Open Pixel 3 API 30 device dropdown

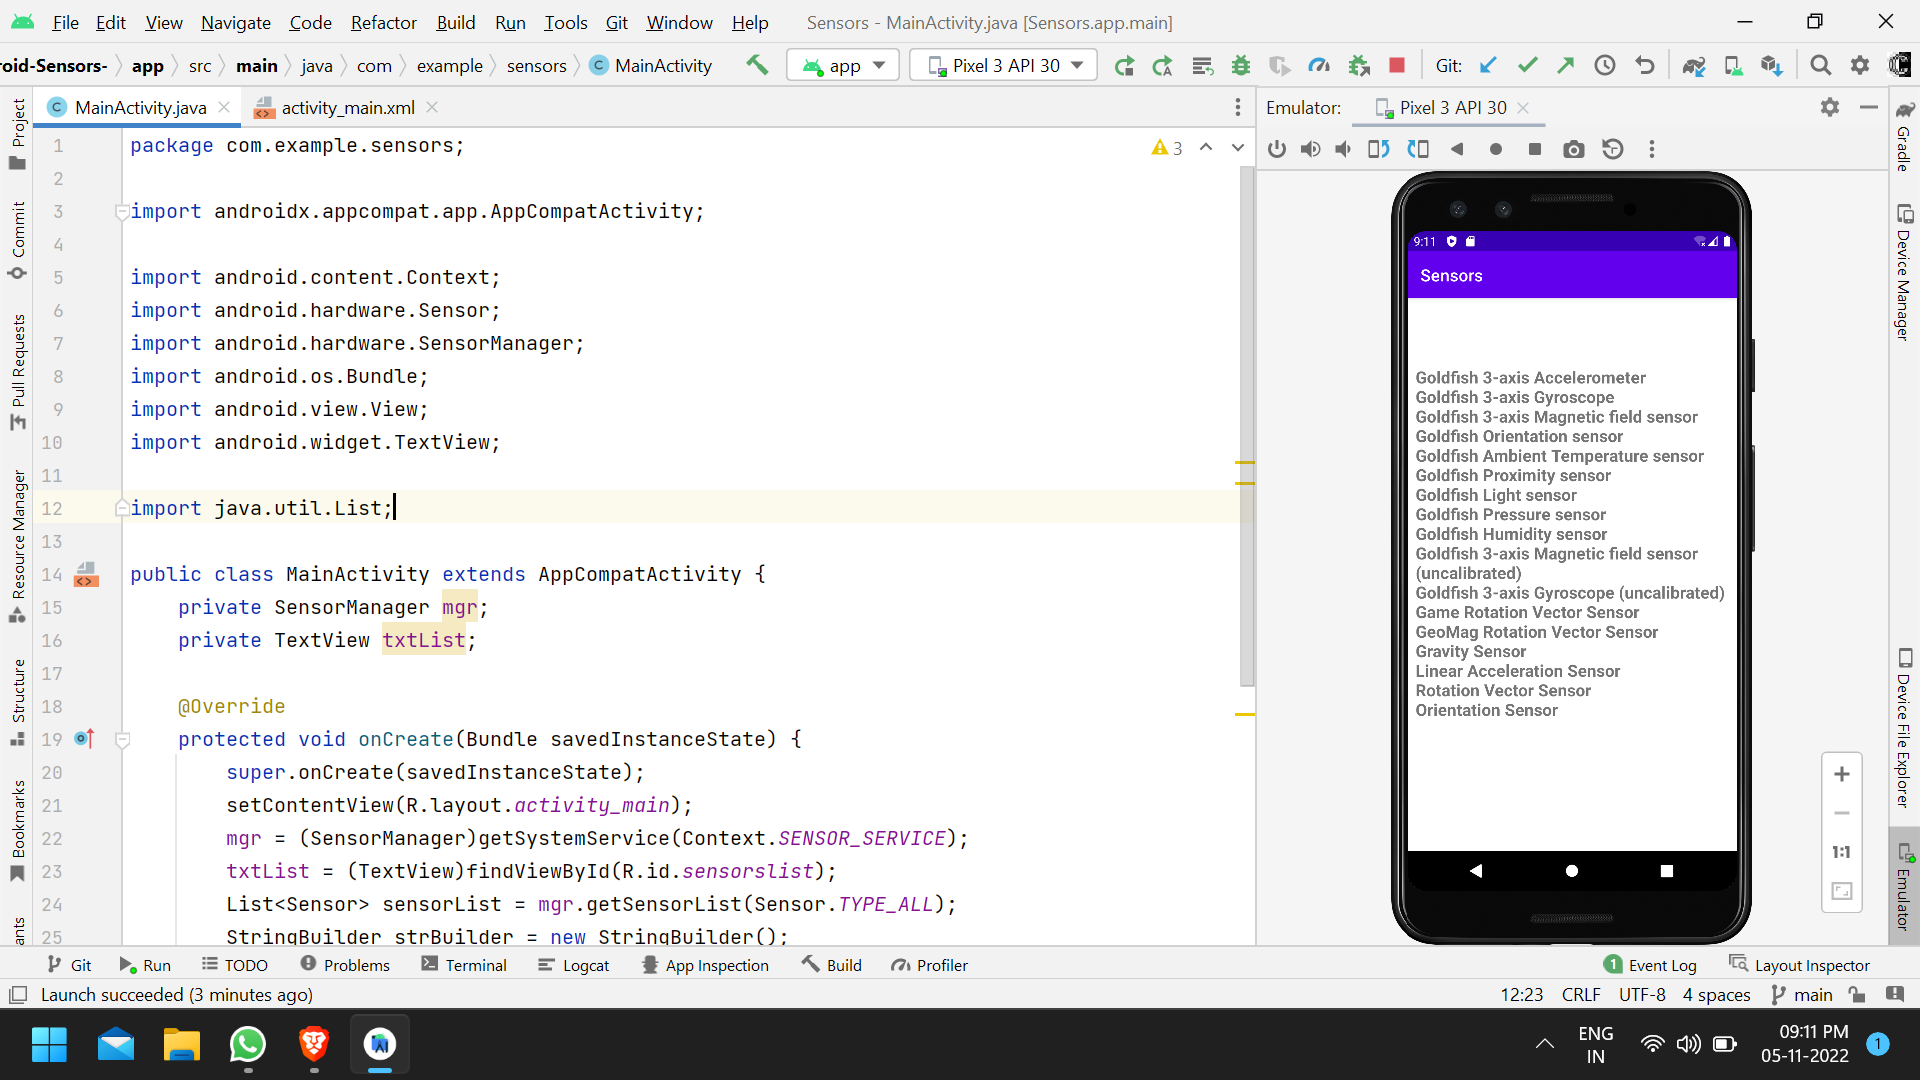coord(1005,65)
